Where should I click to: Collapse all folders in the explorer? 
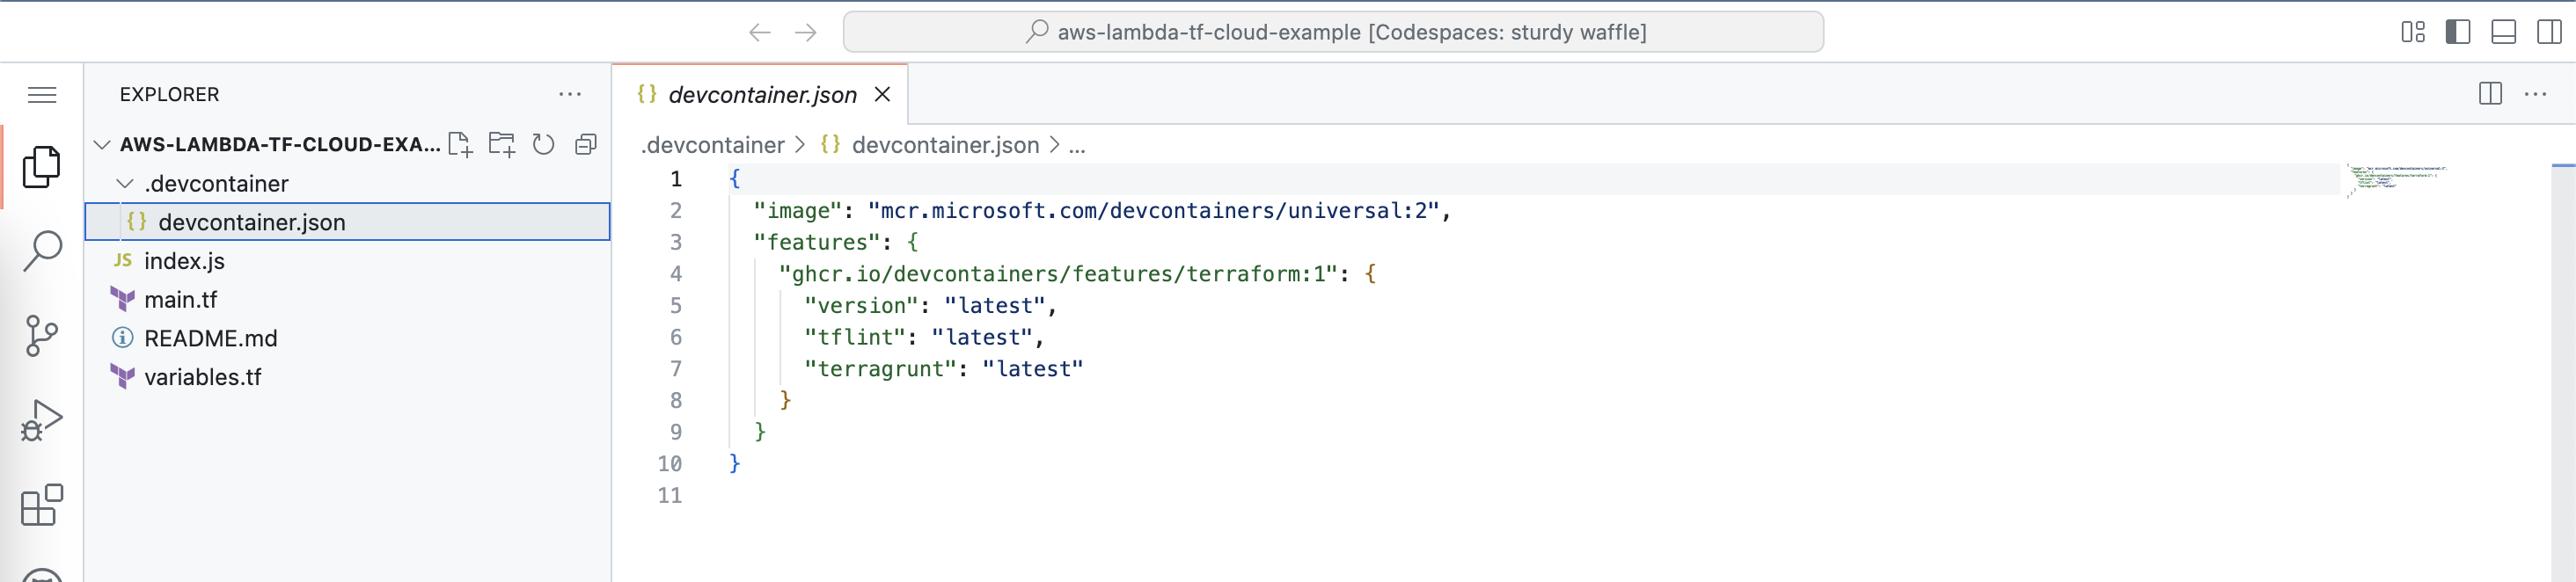point(584,144)
